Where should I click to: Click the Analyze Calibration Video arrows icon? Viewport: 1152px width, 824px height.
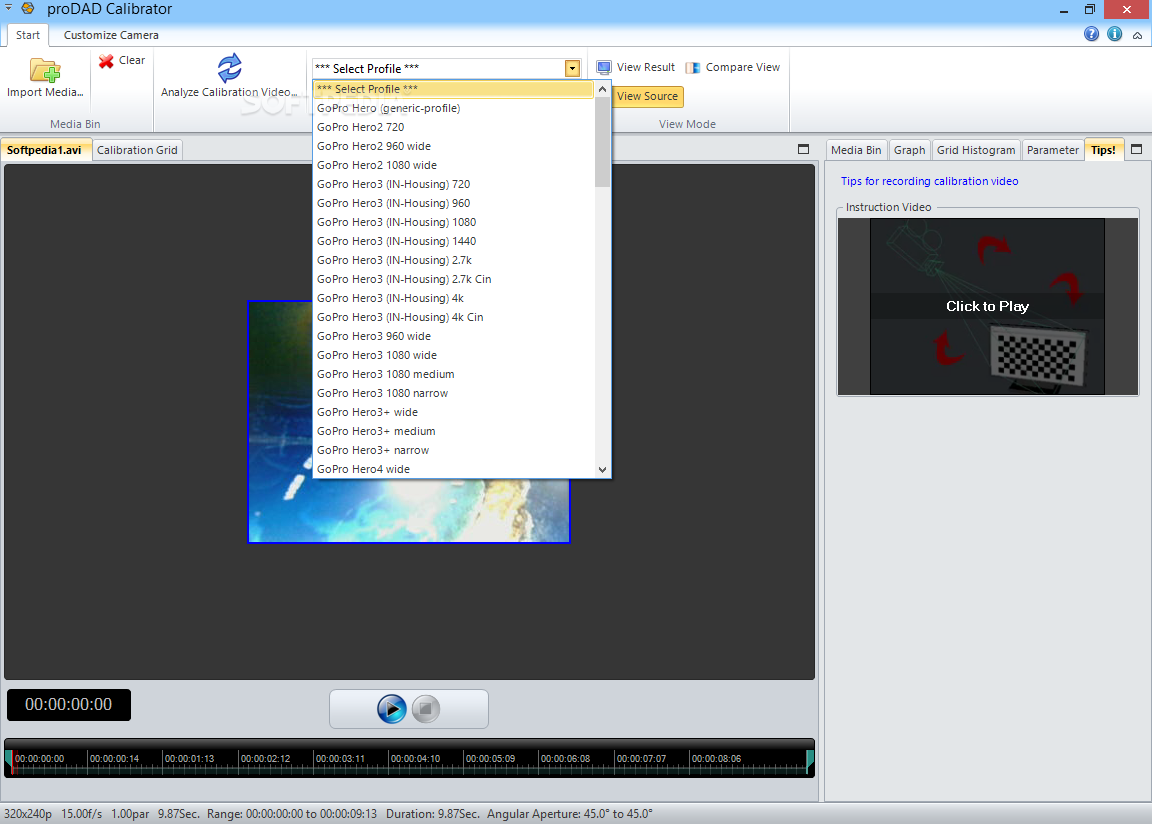pos(229,68)
